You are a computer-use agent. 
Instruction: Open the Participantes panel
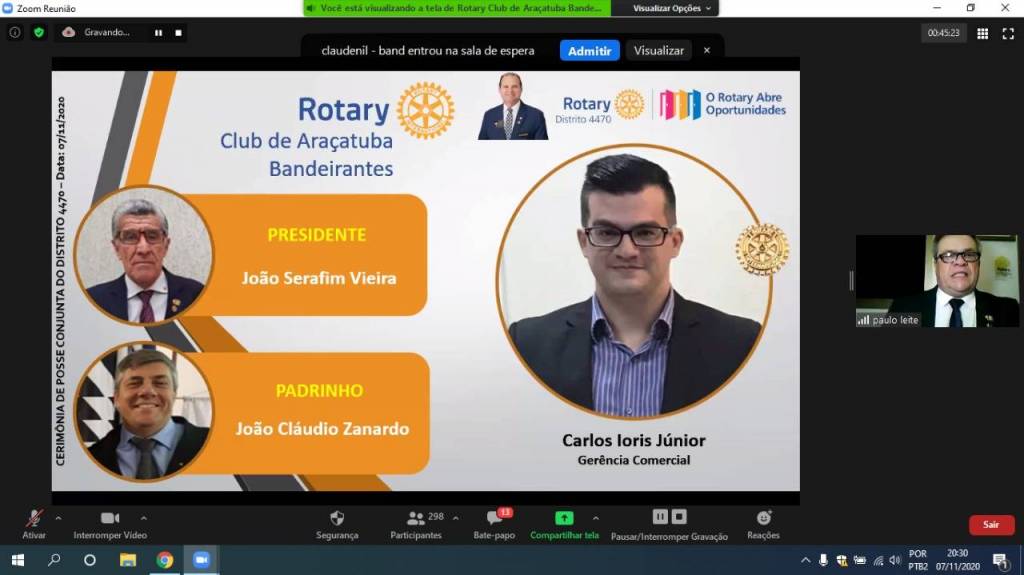(x=416, y=518)
